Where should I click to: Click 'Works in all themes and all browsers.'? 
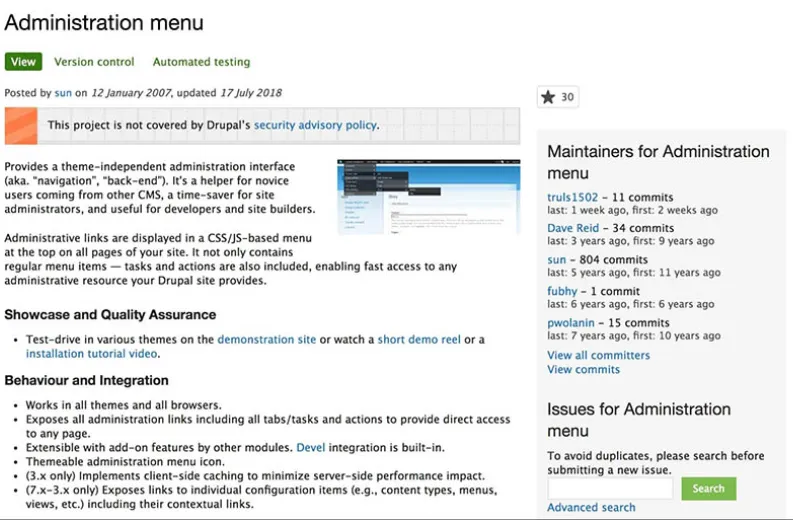pos(123,405)
